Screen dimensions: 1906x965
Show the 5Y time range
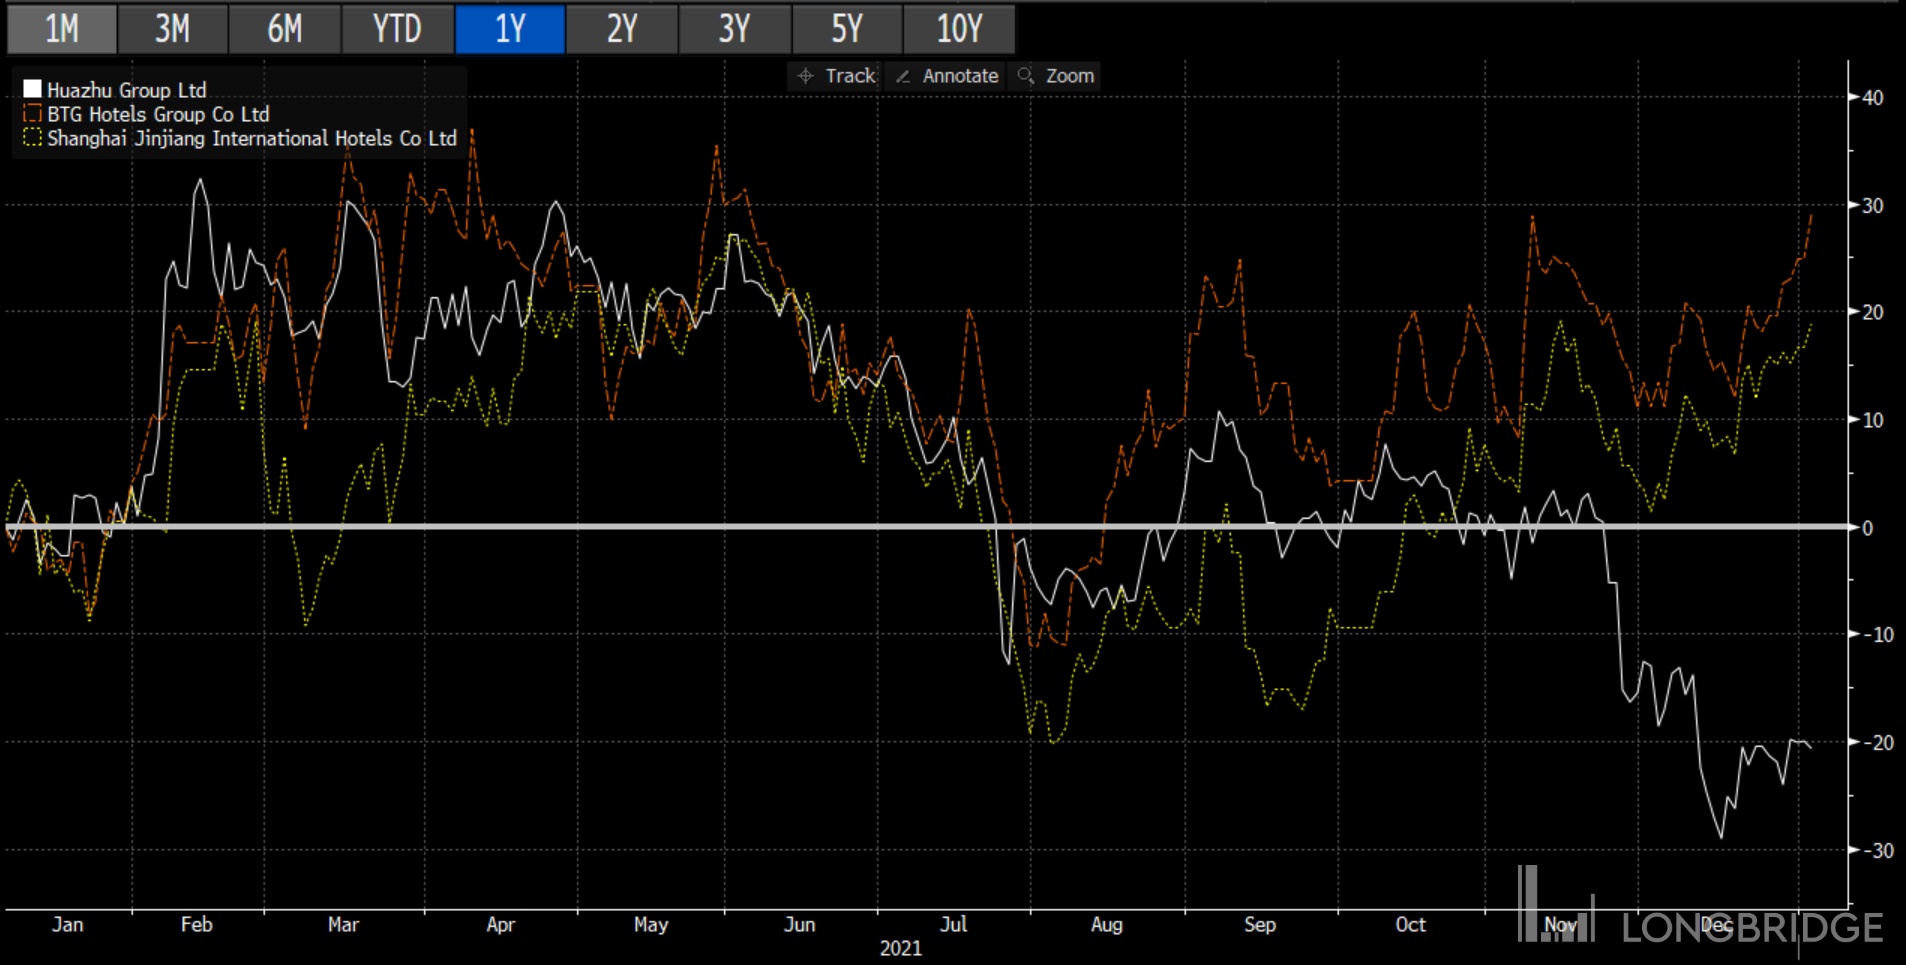click(x=847, y=29)
